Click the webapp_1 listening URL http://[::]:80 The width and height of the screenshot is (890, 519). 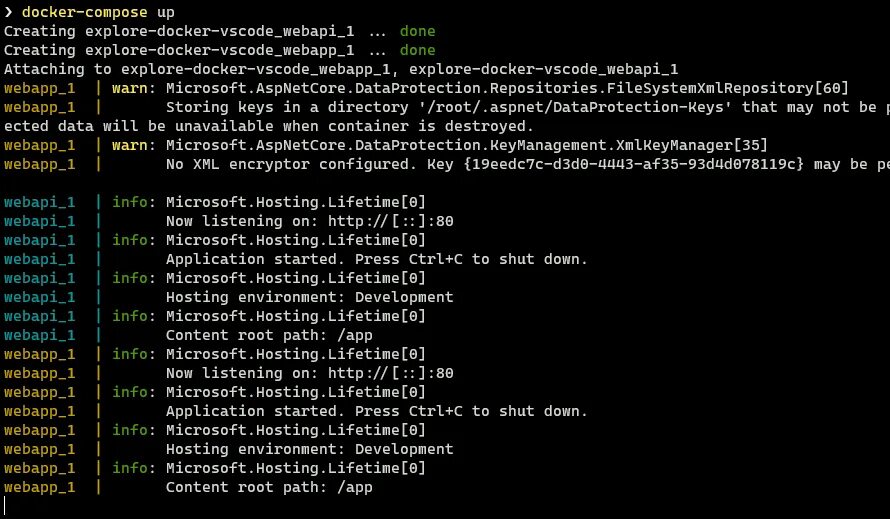click(x=391, y=373)
